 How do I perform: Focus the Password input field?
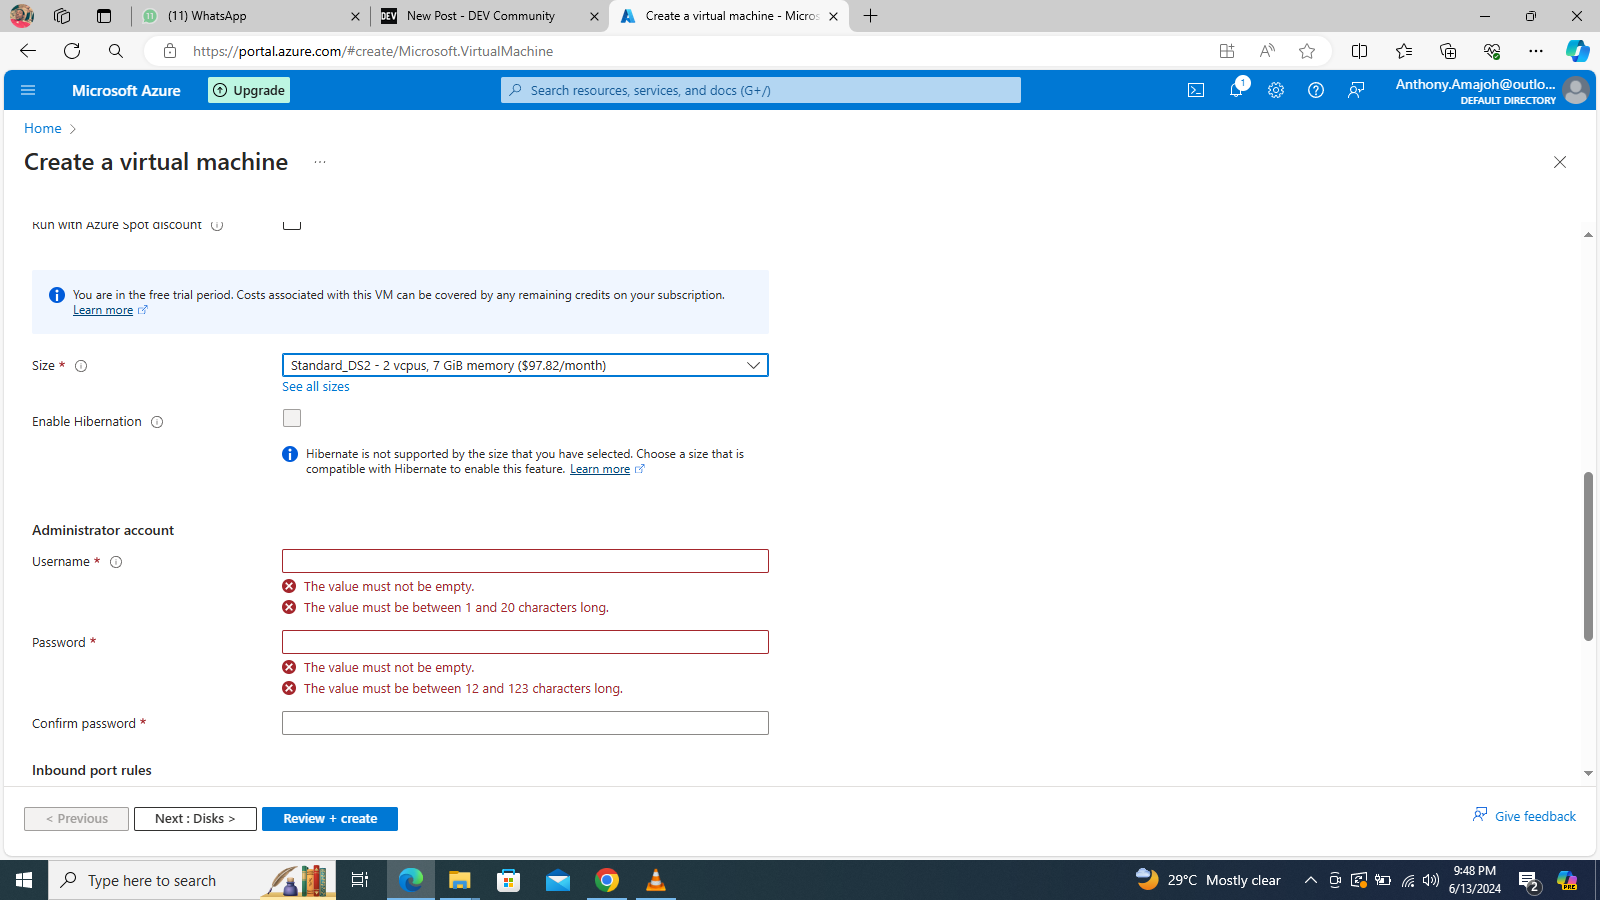525,642
